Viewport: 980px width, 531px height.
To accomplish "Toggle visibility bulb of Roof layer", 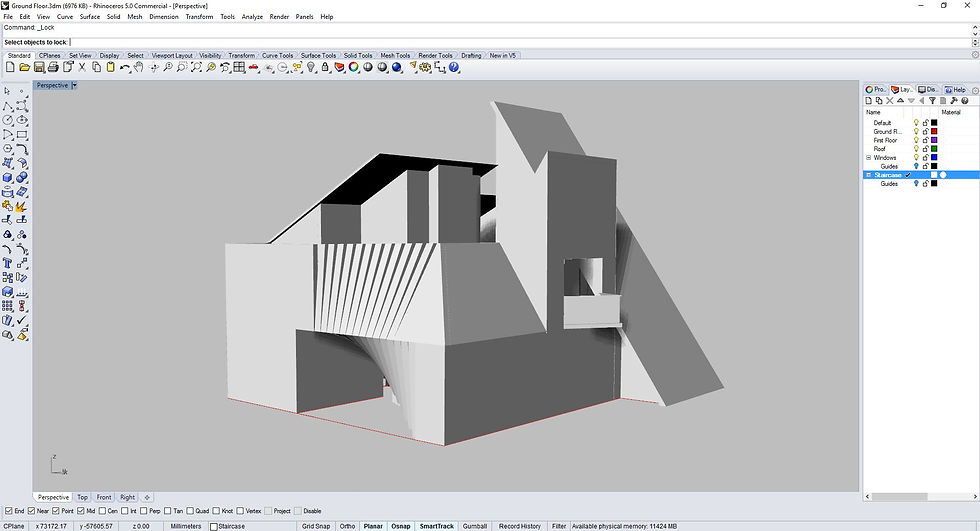I will pyautogui.click(x=917, y=149).
